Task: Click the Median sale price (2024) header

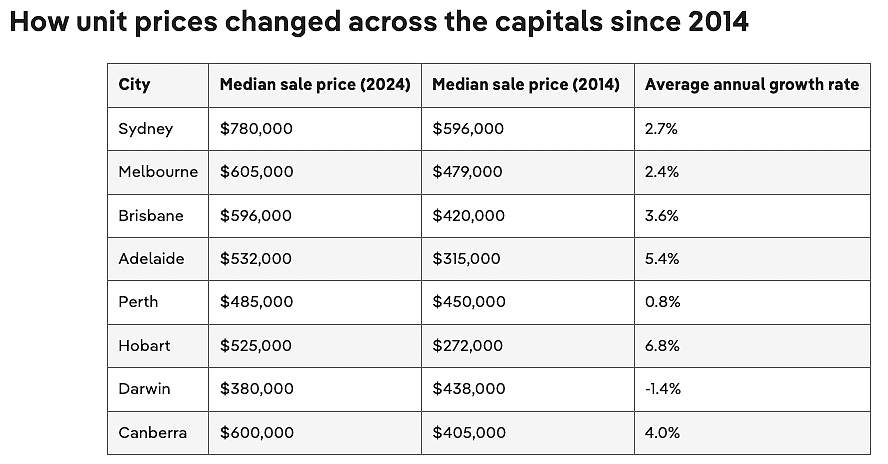Action: pos(315,84)
